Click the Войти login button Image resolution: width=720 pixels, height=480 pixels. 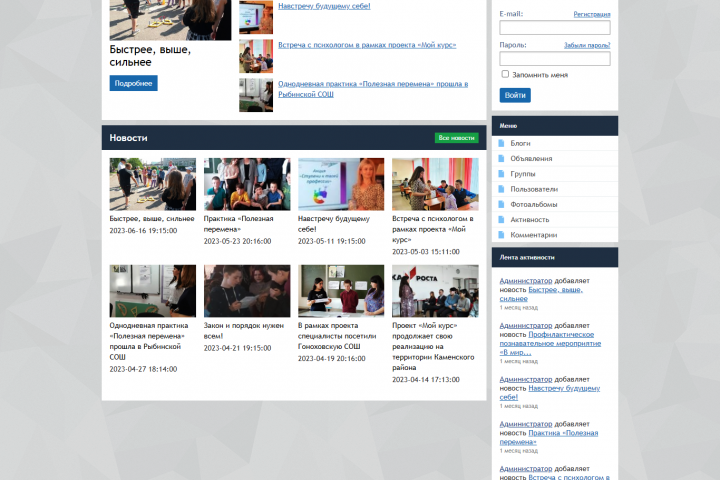pyautogui.click(x=515, y=95)
